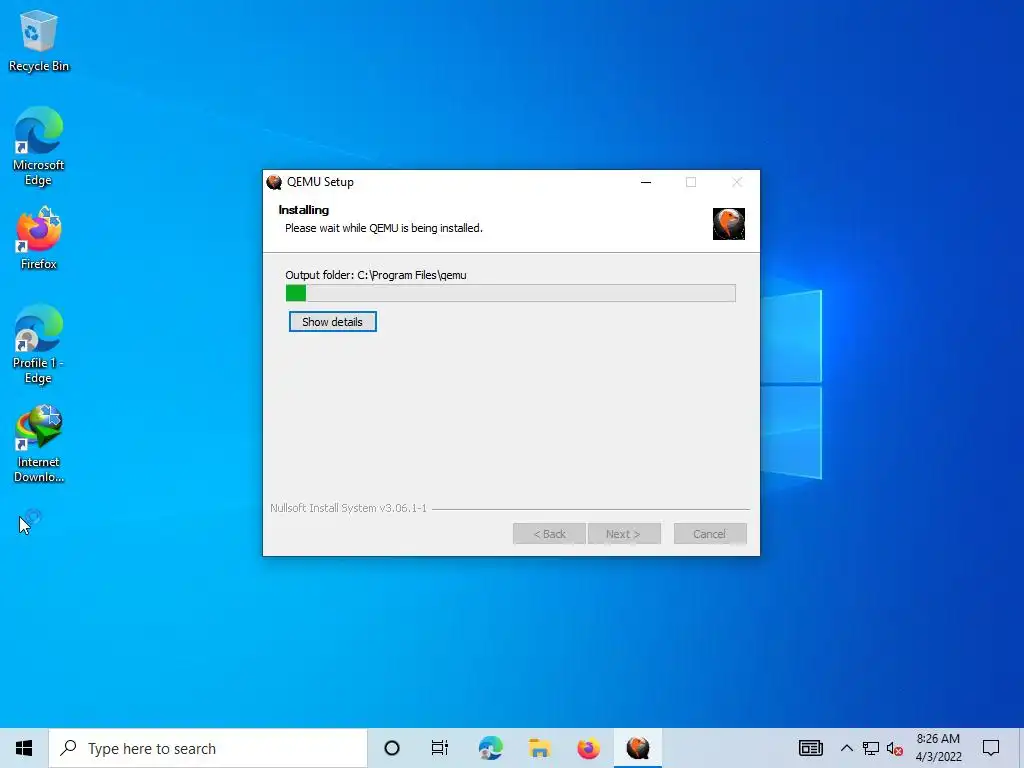This screenshot has height=768, width=1024.
Task: Click the QEMU logo in the installer header
Action: click(728, 224)
